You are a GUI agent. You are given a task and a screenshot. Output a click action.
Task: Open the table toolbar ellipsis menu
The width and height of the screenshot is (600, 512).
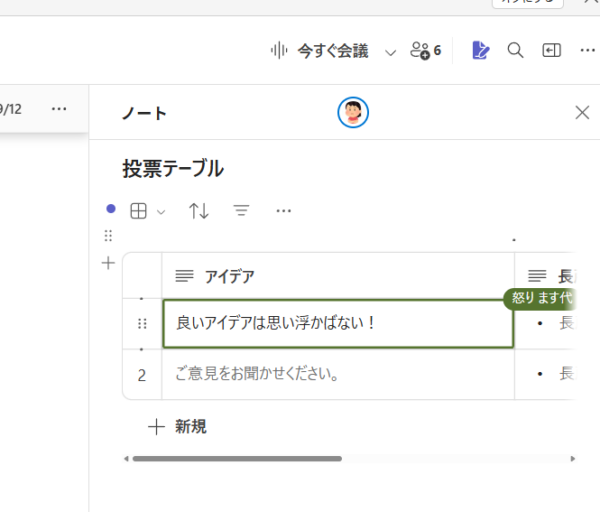[x=283, y=211]
